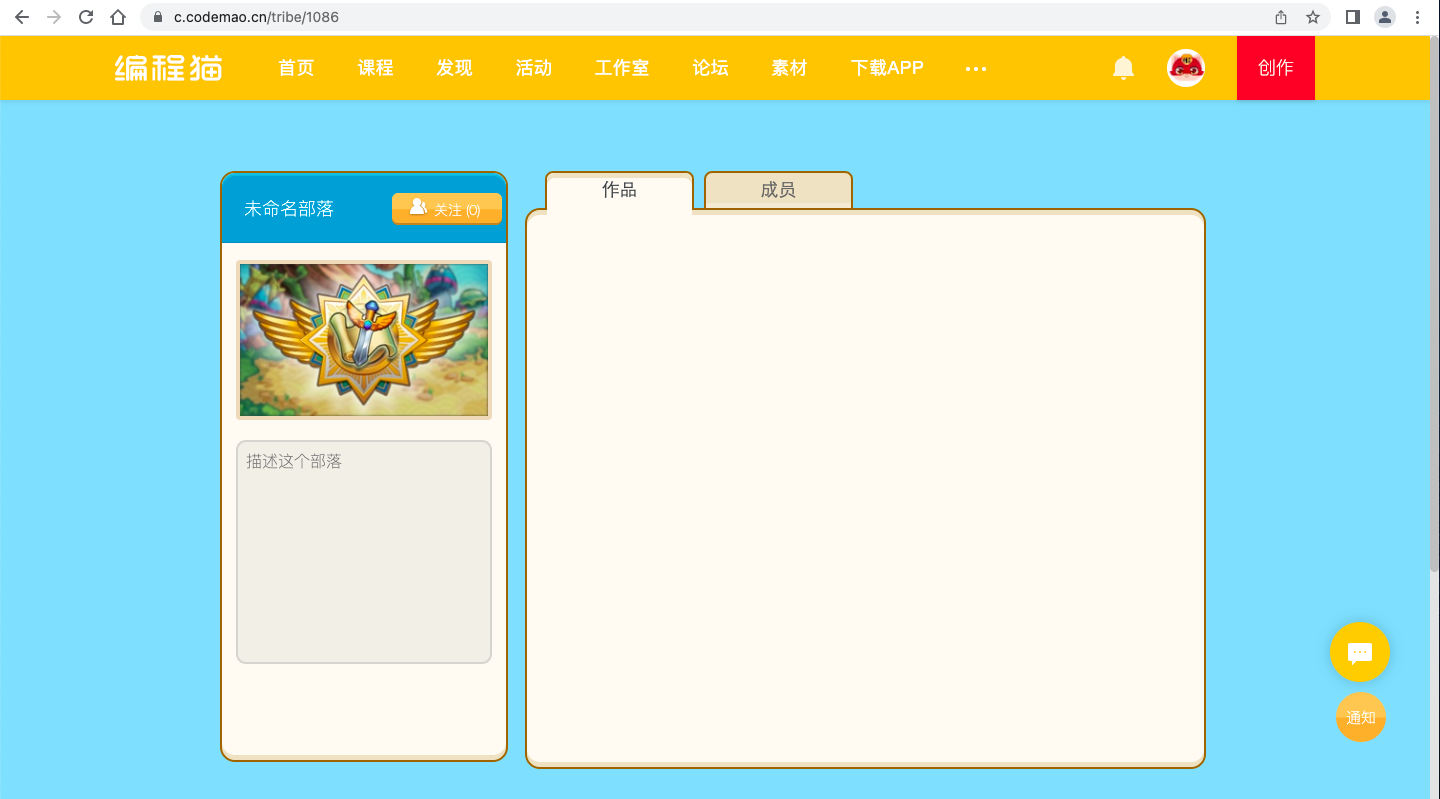
Task: View site info via the padlock icon
Action: point(157,17)
